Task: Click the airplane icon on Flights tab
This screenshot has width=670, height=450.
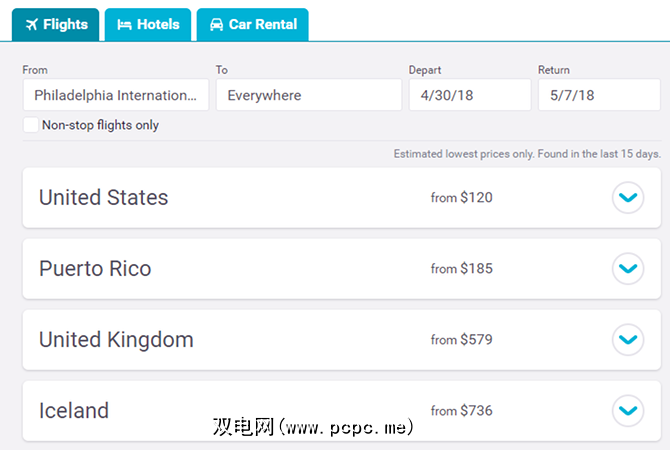Action: tap(30, 25)
